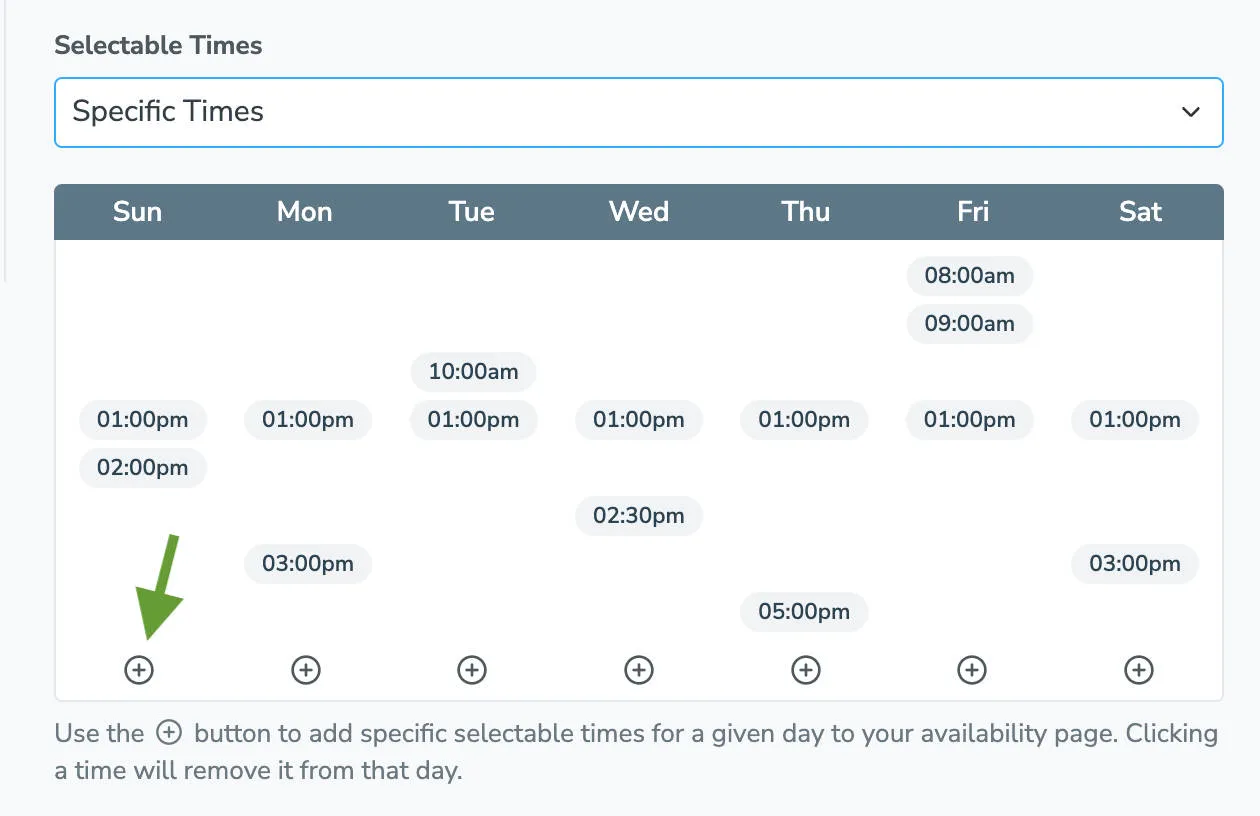Click the 01:00pm slot in Monday's column
1260x816 pixels.
[x=307, y=420]
